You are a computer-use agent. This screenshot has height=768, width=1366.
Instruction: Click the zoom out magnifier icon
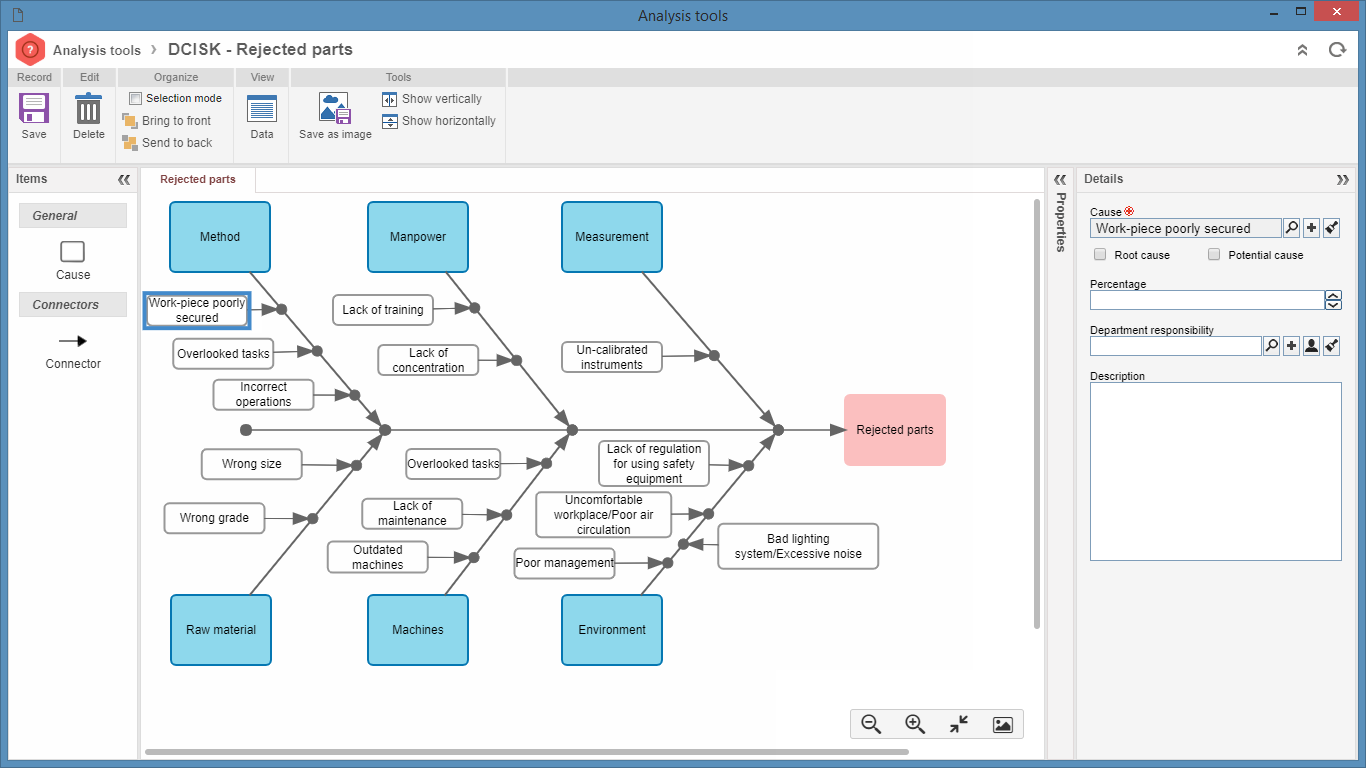tap(871, 724)
